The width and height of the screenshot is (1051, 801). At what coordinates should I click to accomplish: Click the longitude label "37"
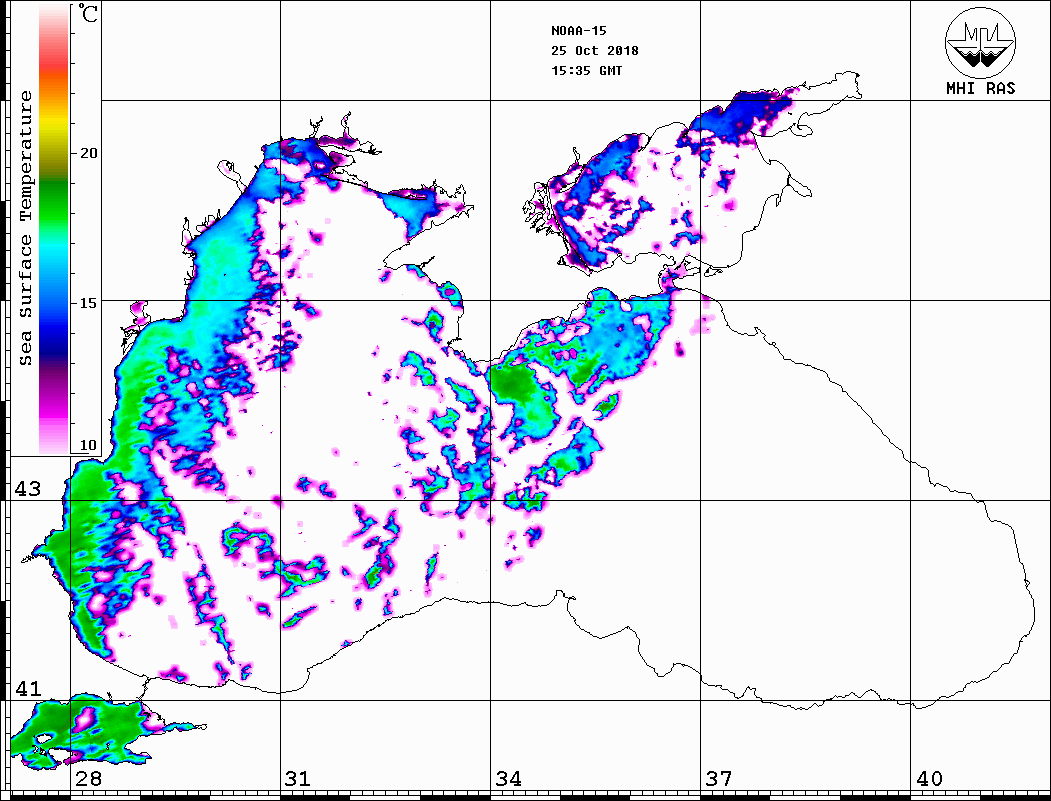coord(719,779)
